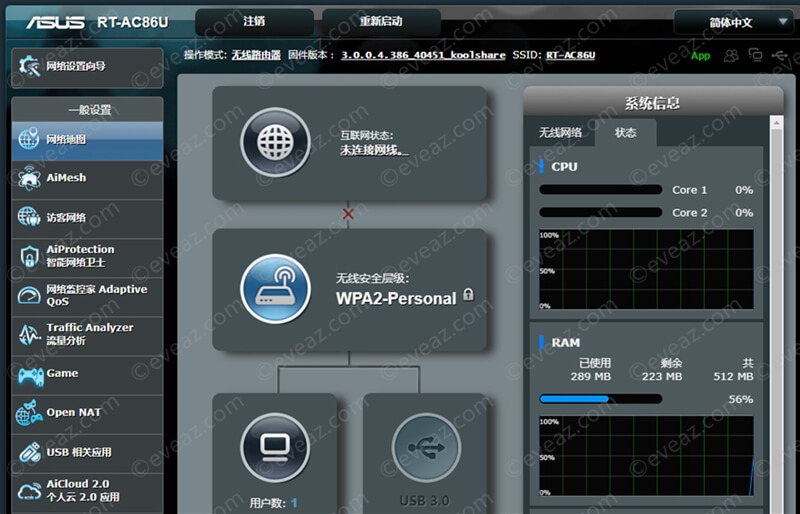Click the 注销 logout button
800x514 pixels.
pos(254,21)
